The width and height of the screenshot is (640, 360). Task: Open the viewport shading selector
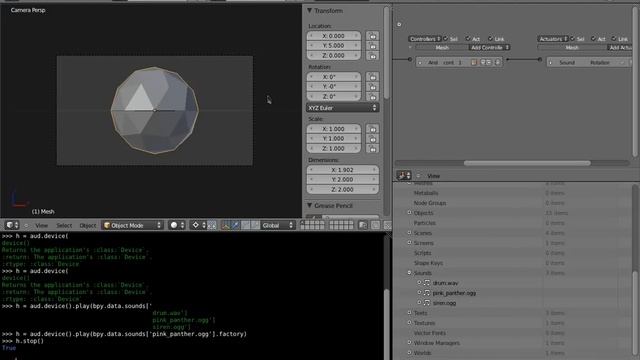177,225
